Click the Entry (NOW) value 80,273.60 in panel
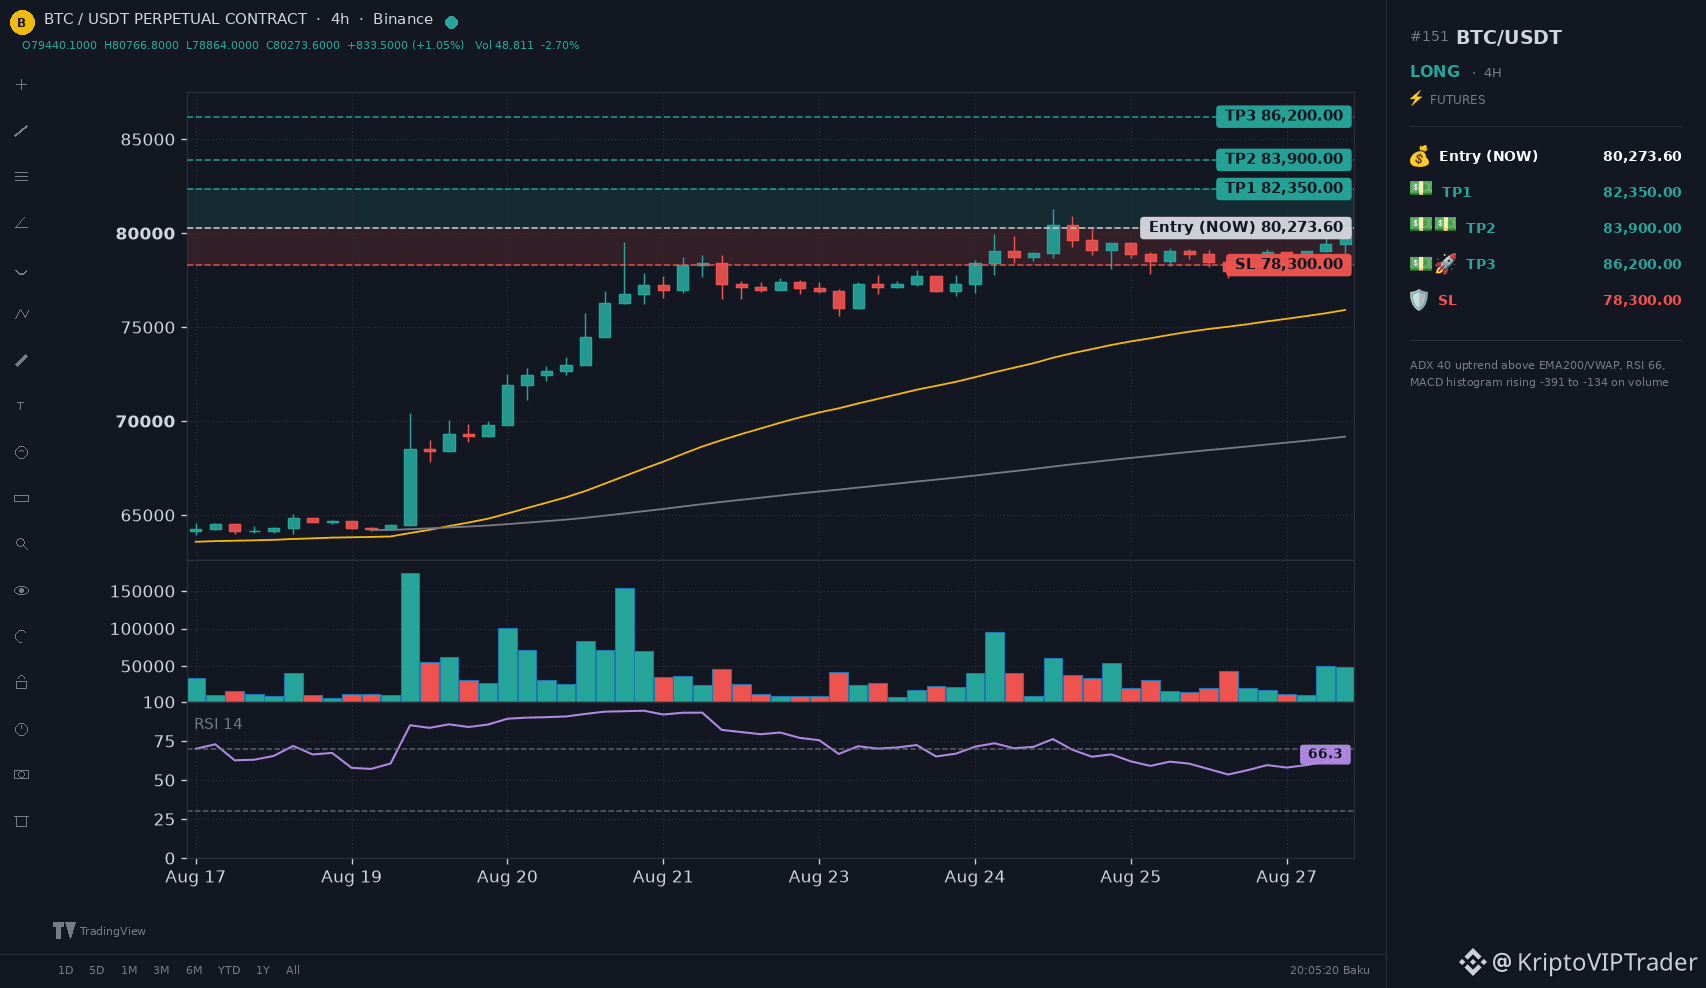This screenshot has width=1706, height=988. tap(1642, 156)
